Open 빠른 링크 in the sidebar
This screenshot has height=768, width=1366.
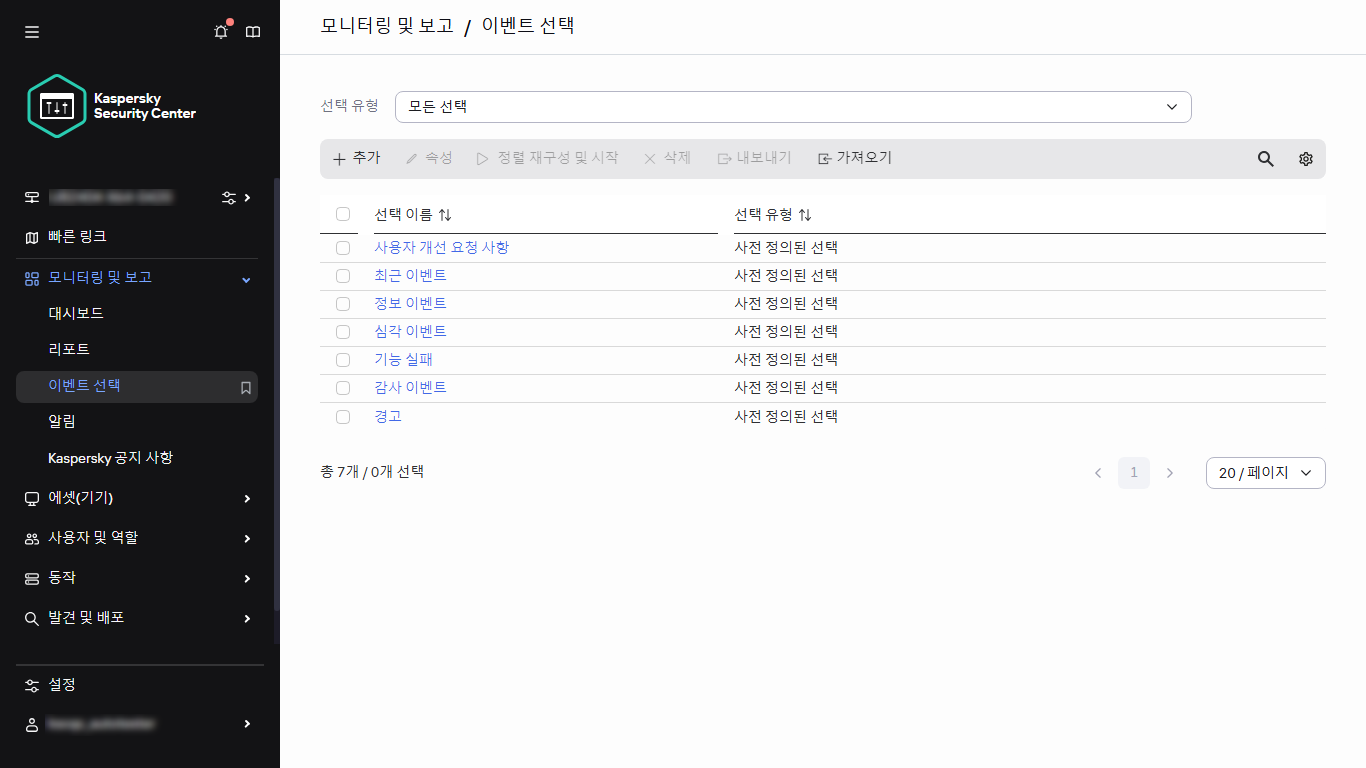click(x=77, y=237)
